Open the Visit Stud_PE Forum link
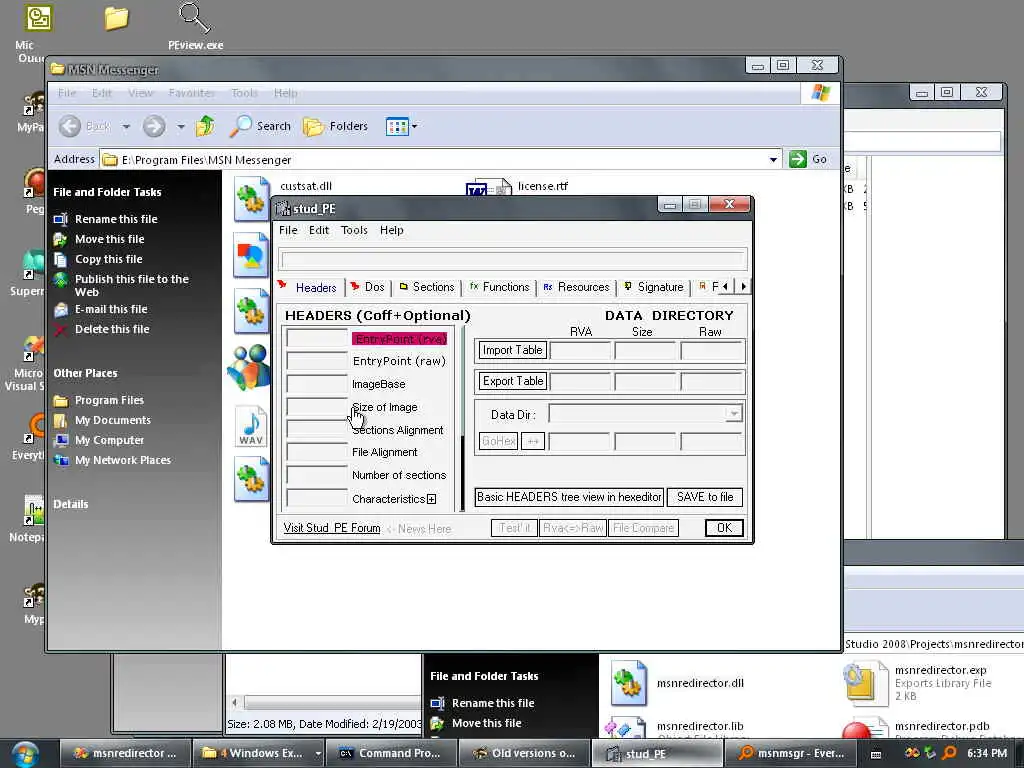The height and width of the screenshot is (768, 1024). 332,528
